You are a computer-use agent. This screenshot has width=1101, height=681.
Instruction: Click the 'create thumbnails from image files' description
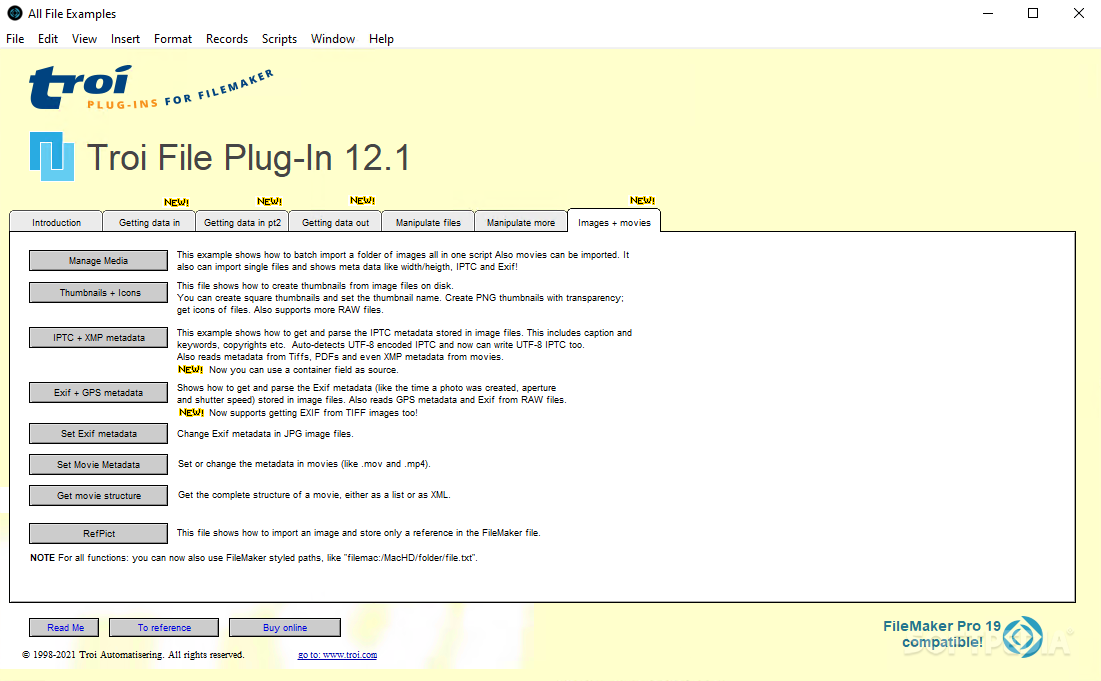click(x=400, y=298)
